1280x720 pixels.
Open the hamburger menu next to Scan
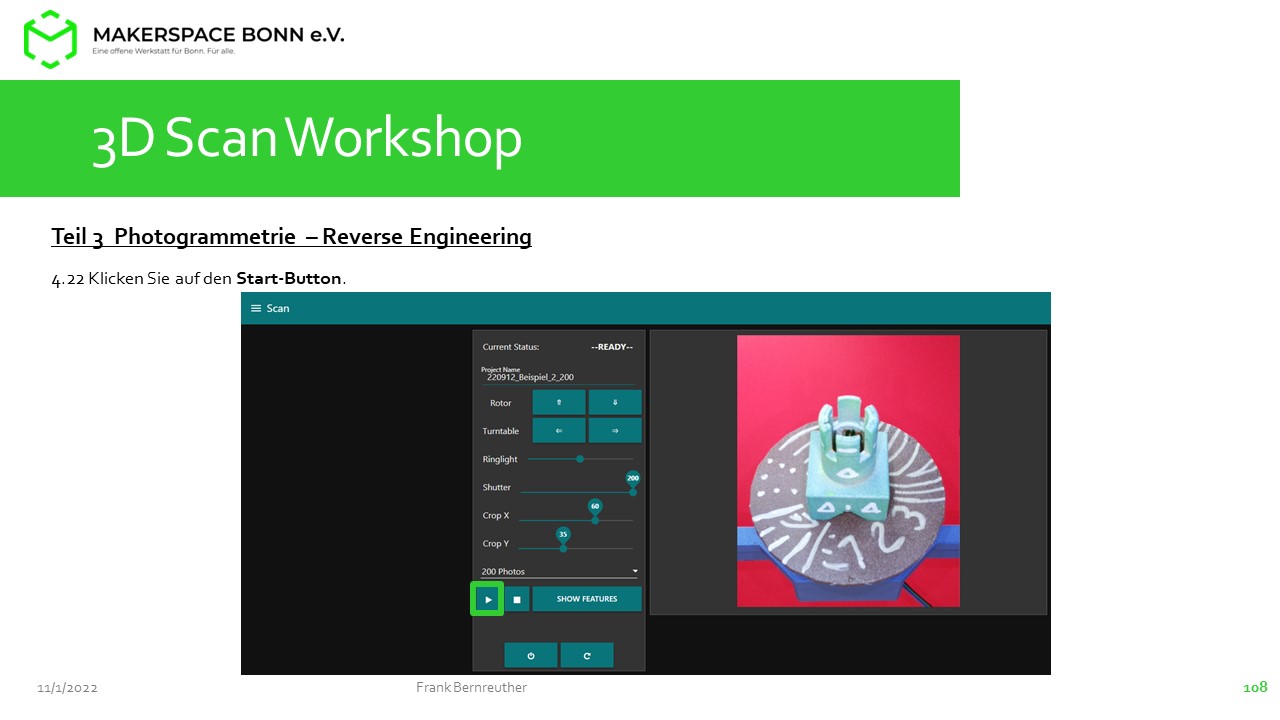click(x=256, y=308)
